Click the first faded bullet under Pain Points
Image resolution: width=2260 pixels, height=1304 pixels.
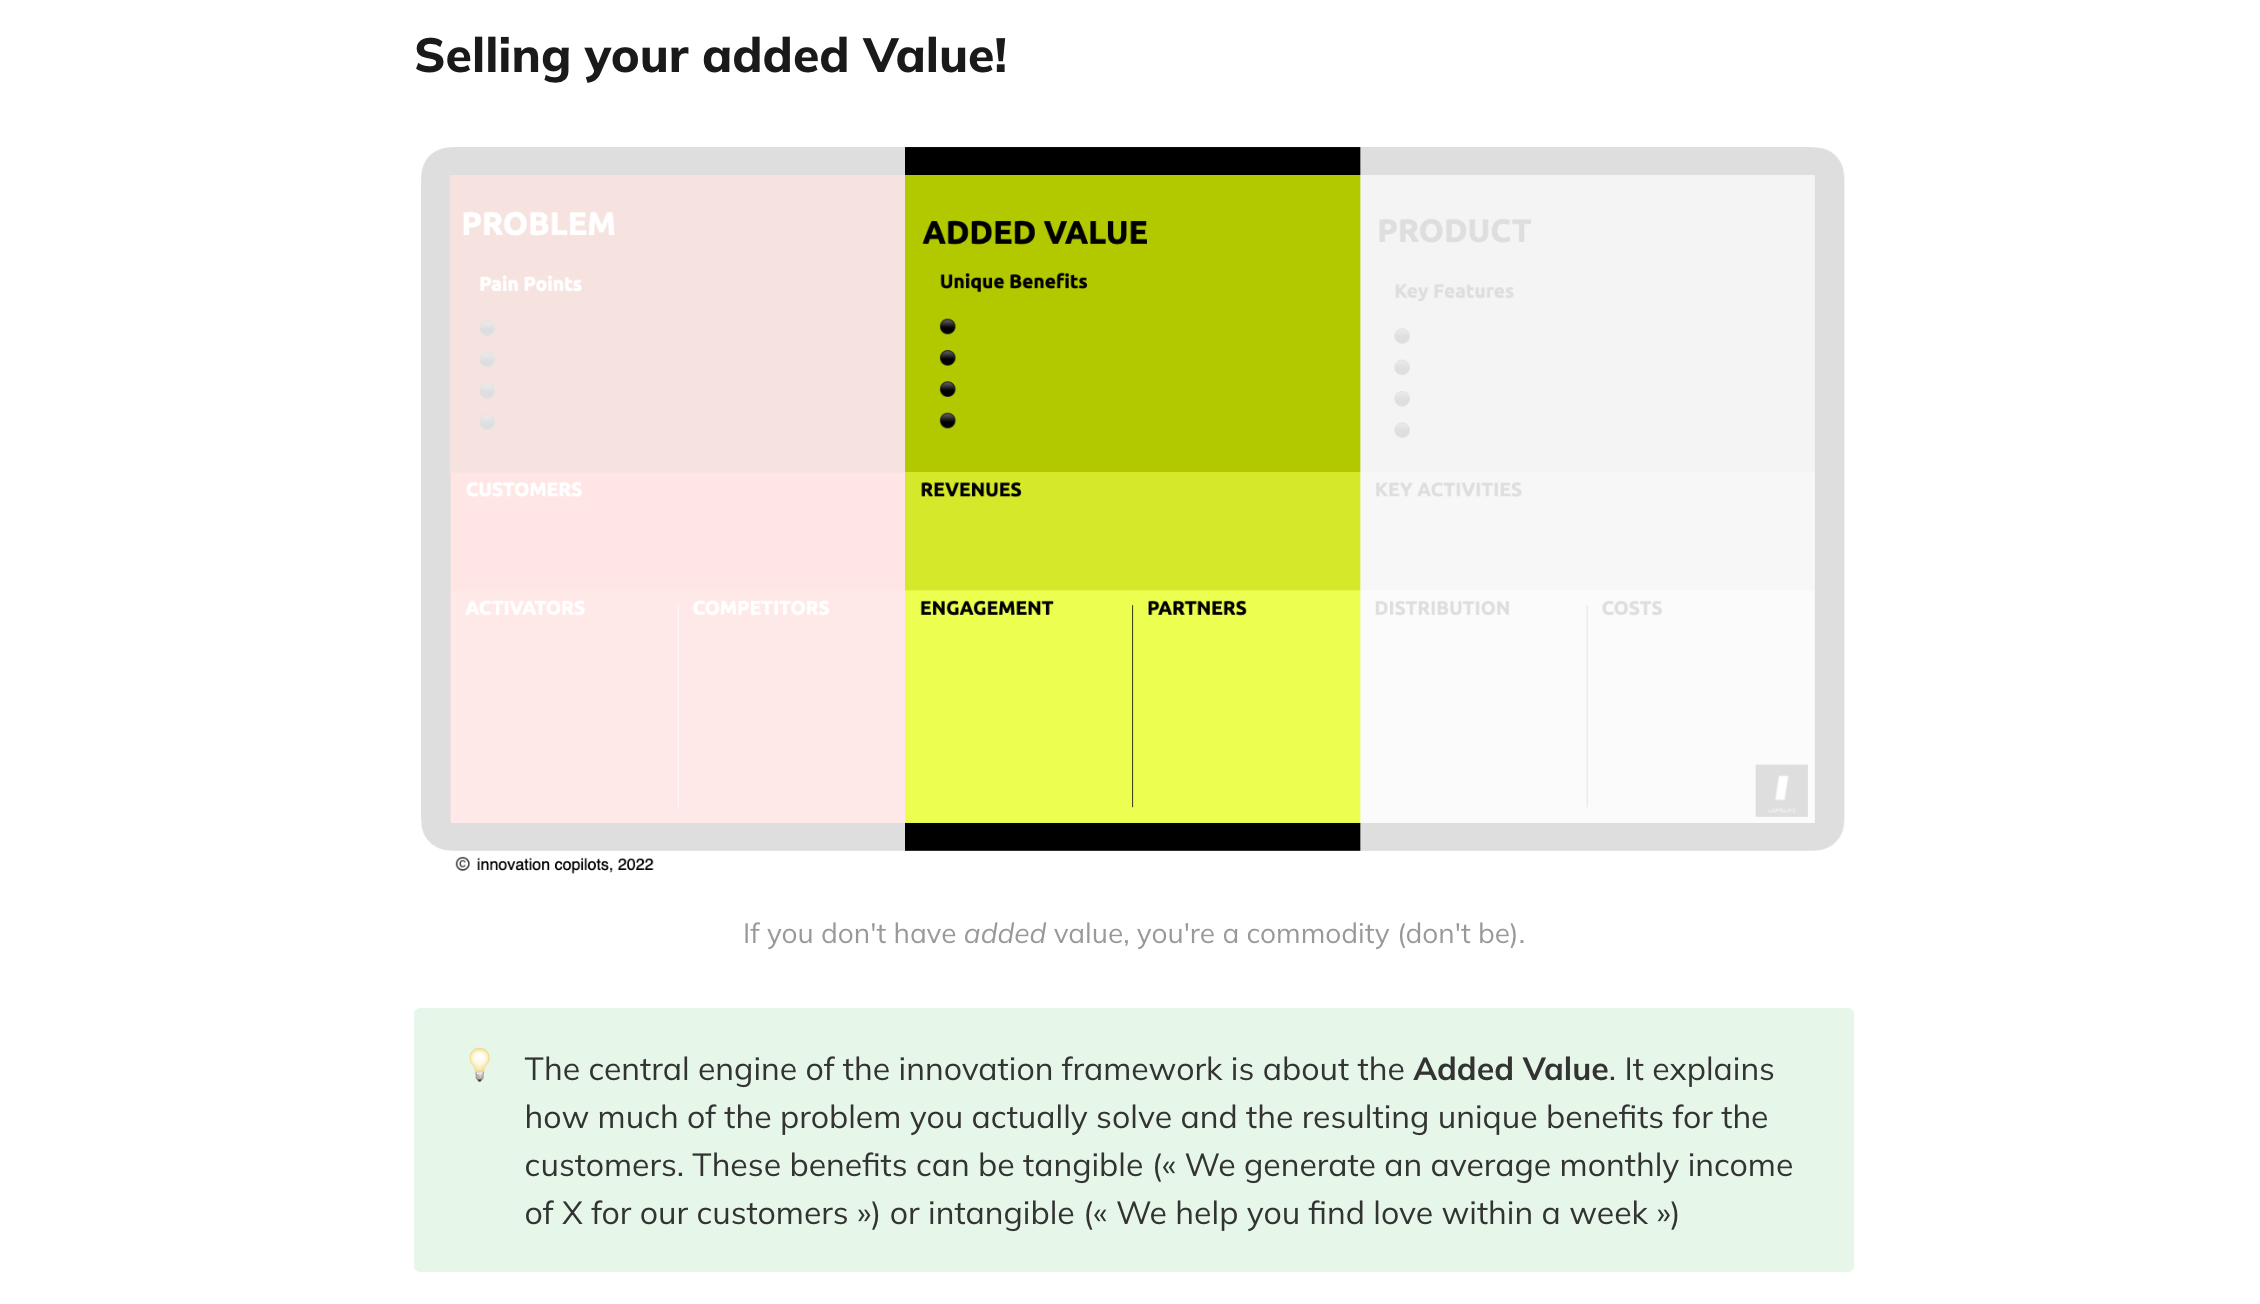487,329
